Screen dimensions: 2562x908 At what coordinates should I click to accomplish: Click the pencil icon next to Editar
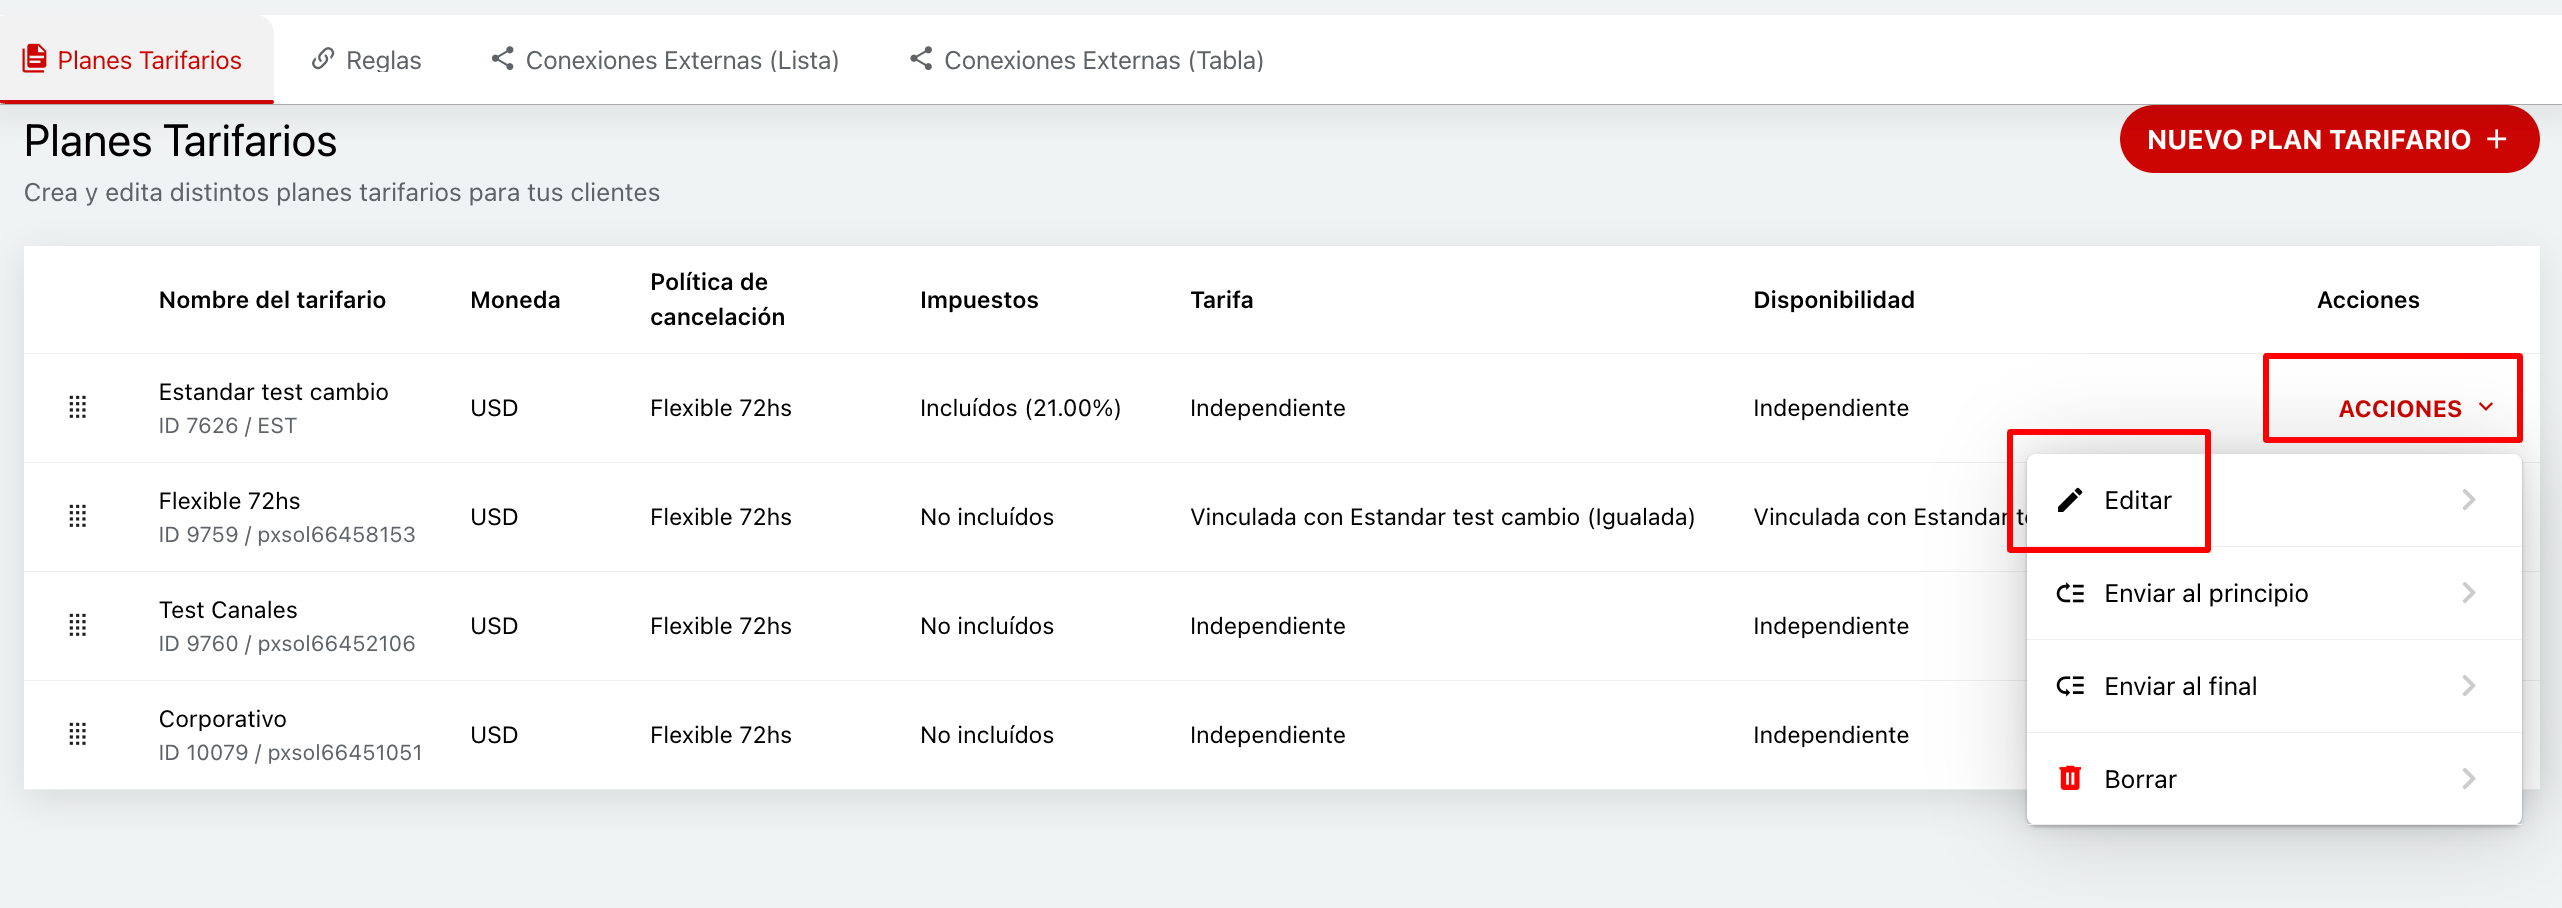point(2069,499)
